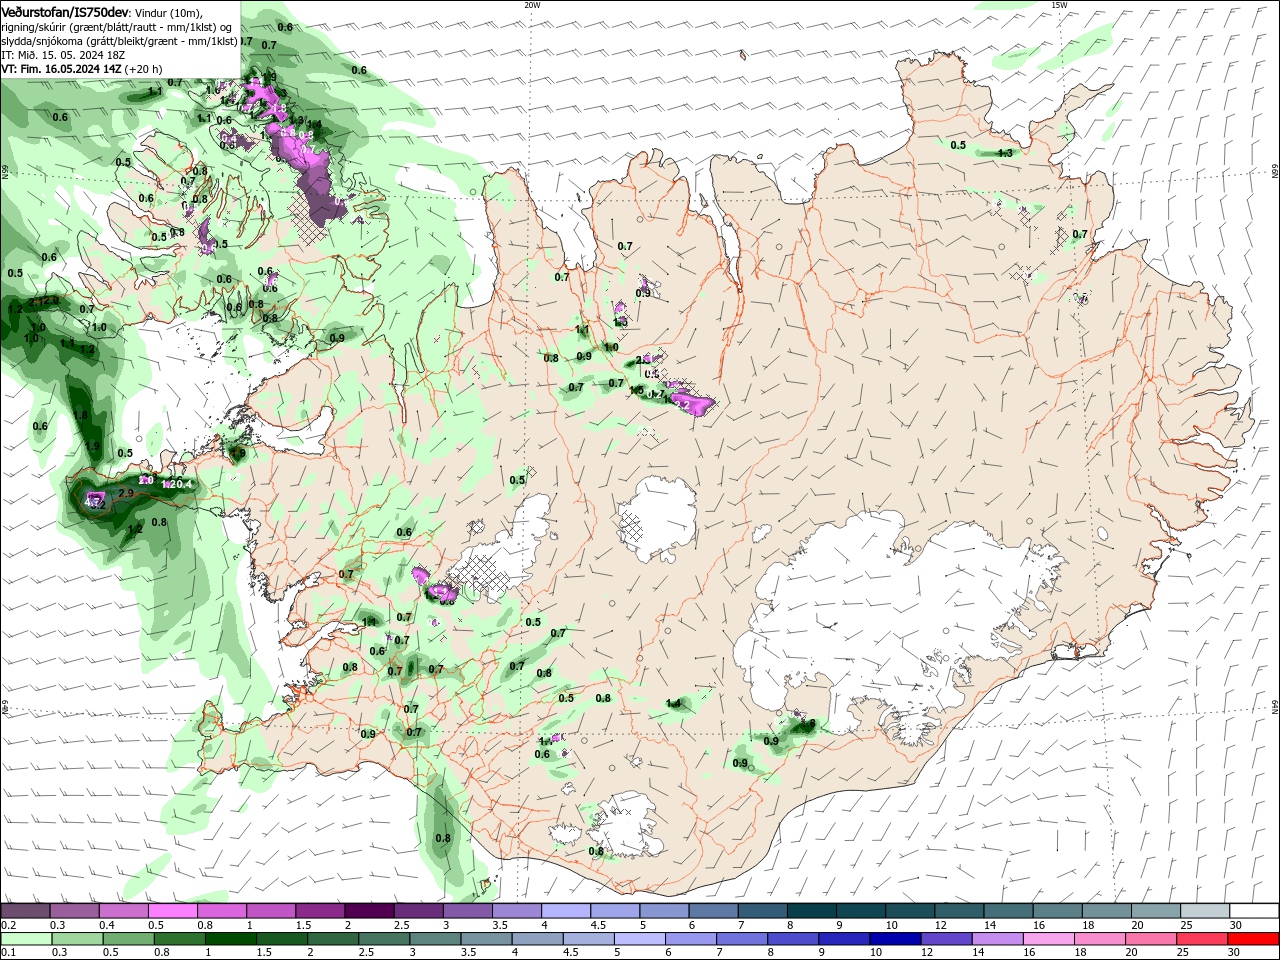
Task: Click the white swatch after 30 in snow legend
Action: click(1253, 911)
